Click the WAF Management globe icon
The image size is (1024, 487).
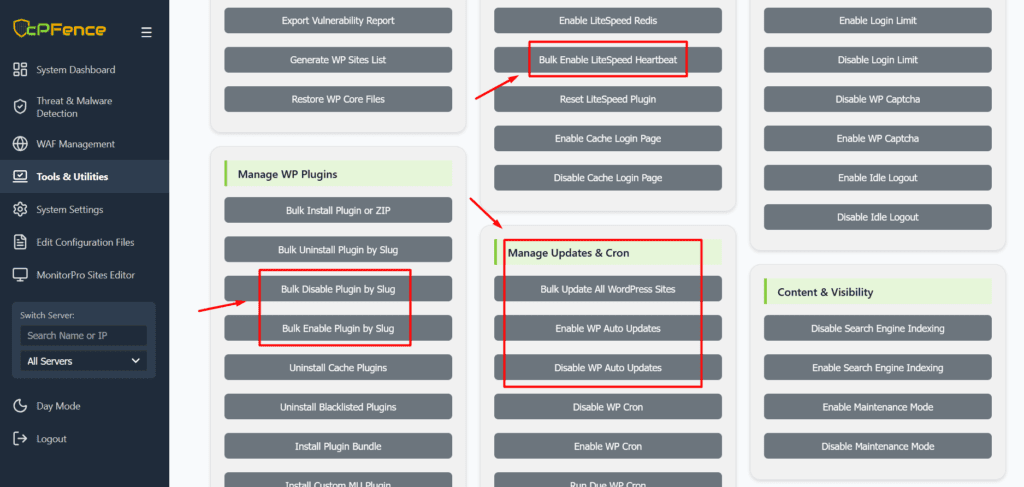point(20,144)
